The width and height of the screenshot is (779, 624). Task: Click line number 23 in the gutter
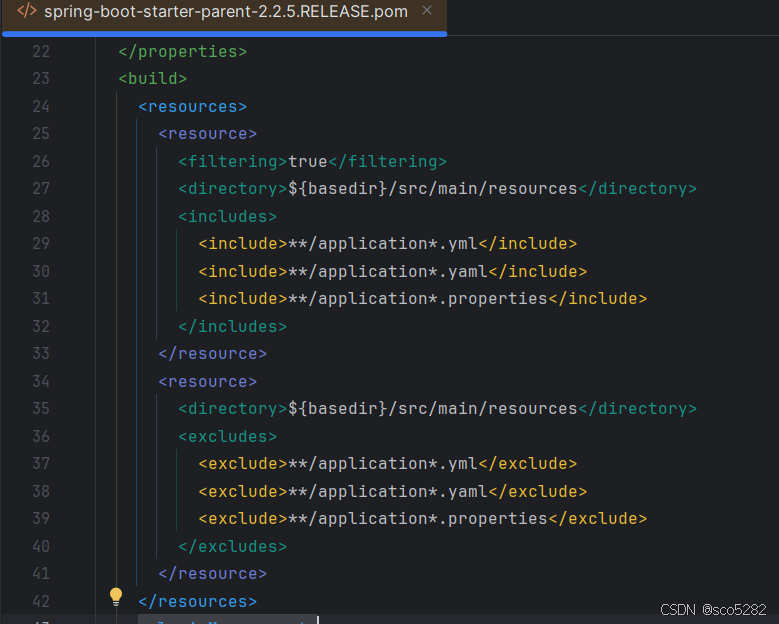pos(41,78)
